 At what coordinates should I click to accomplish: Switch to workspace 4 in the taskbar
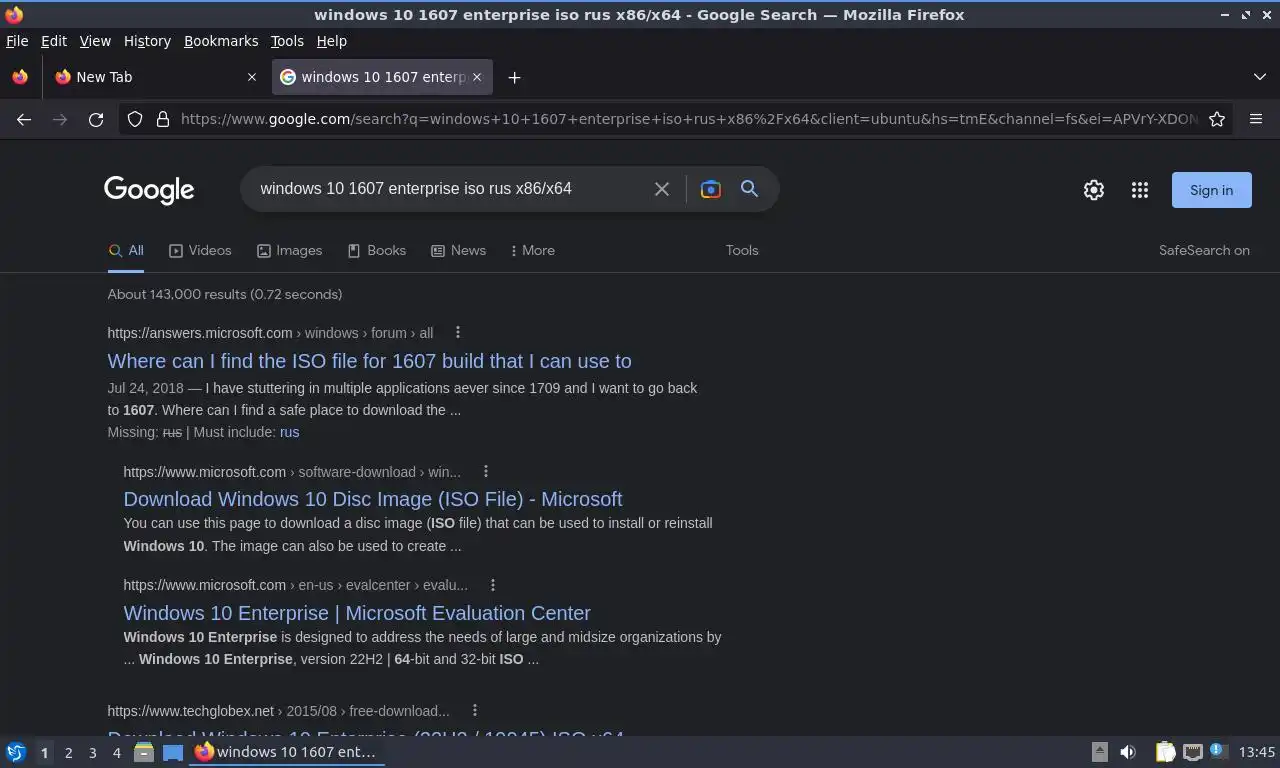coord(116,752)
